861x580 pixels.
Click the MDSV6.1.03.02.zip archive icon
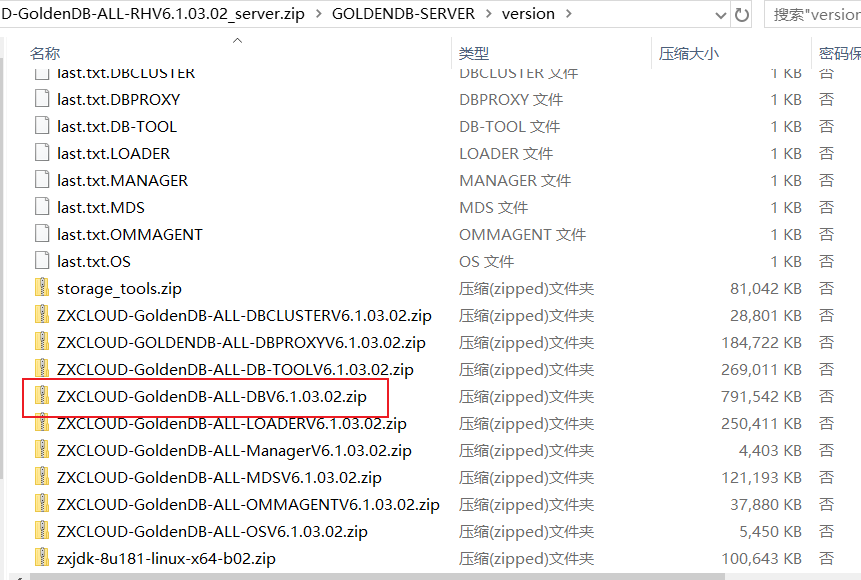tap(42, 477)
